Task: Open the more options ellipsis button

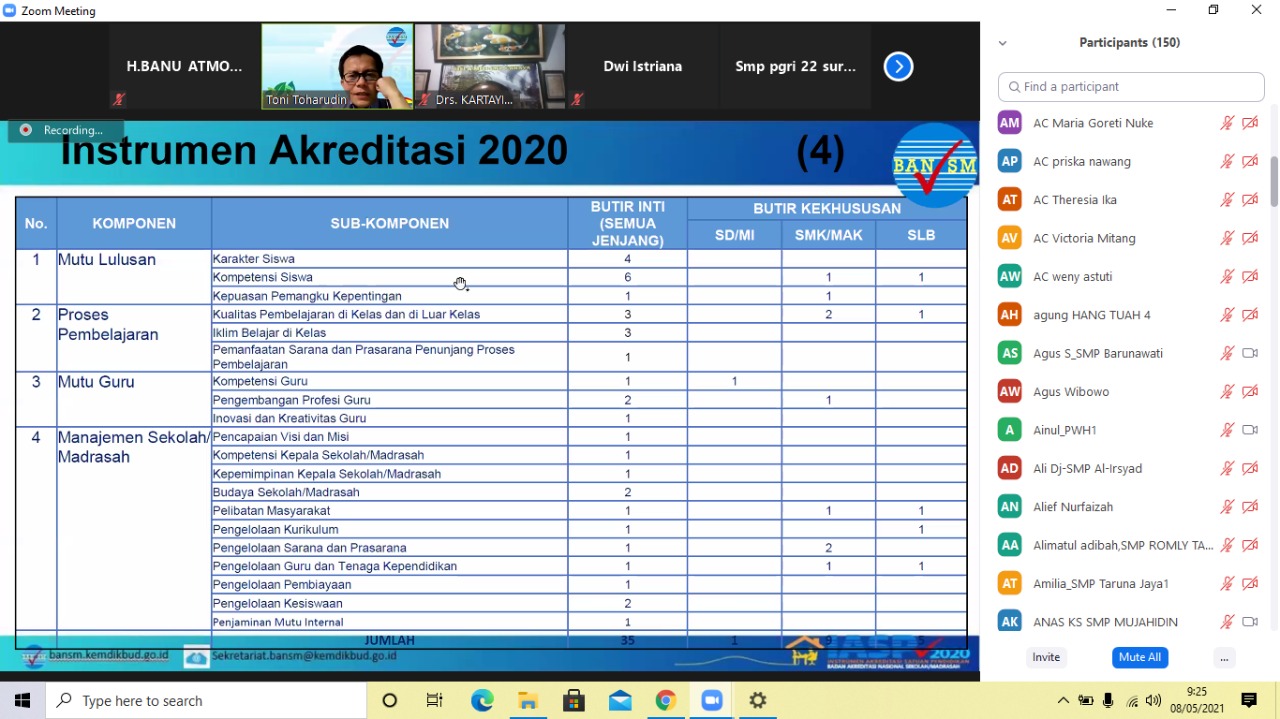Action: (1224, 657)
